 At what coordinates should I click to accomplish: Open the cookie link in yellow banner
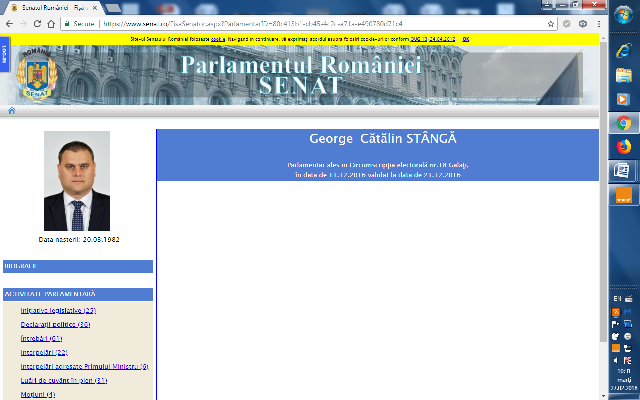(218, 39)
